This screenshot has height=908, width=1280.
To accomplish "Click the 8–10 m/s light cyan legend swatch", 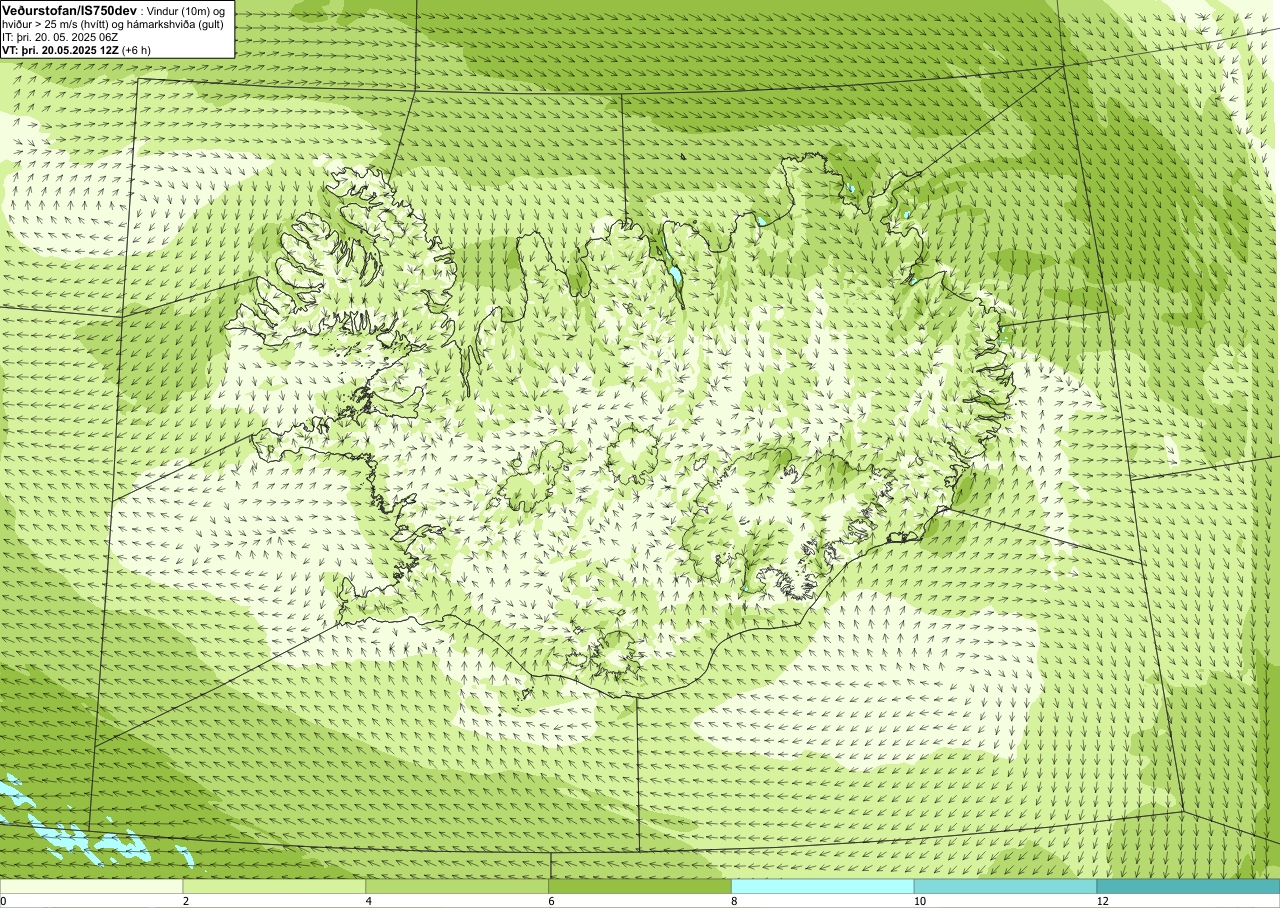I will click(x=823, y=886).
